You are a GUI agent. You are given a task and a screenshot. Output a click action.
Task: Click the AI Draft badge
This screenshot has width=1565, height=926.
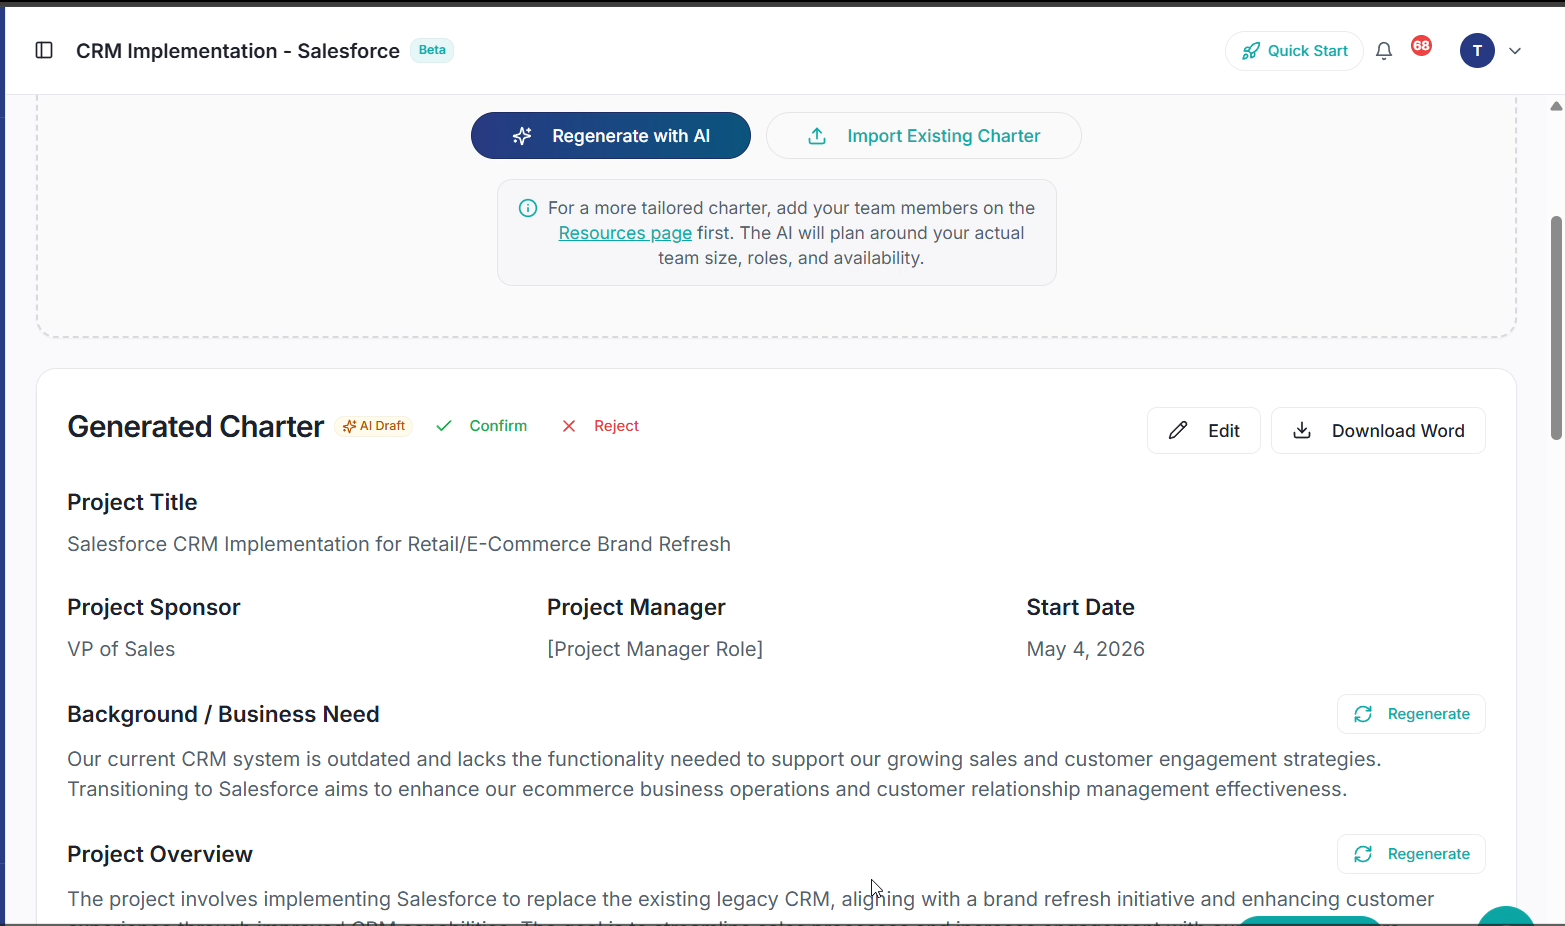tap(373, 425)
